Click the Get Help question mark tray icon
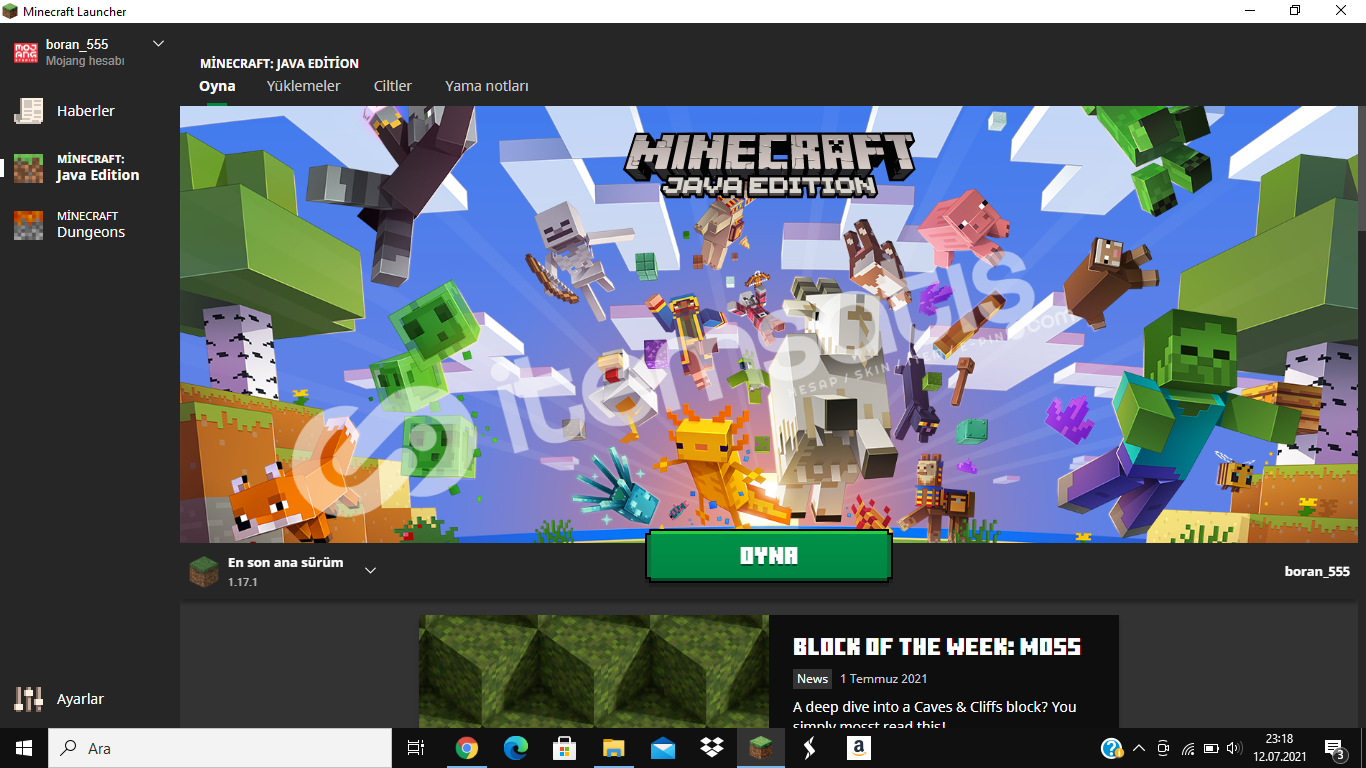The height and width of the screenshot is (768, 1366). 1112,748
